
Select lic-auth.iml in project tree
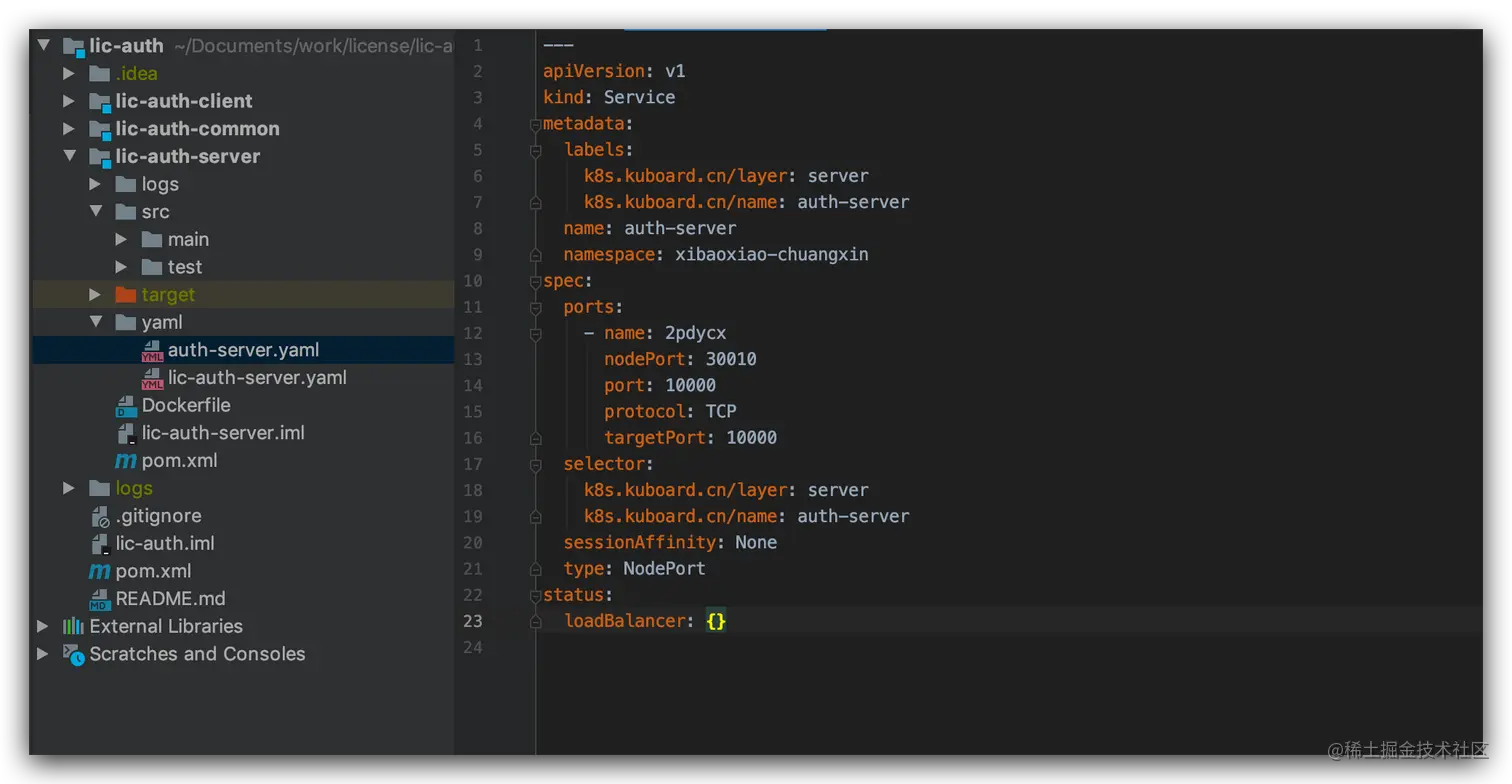click(165, 543)
